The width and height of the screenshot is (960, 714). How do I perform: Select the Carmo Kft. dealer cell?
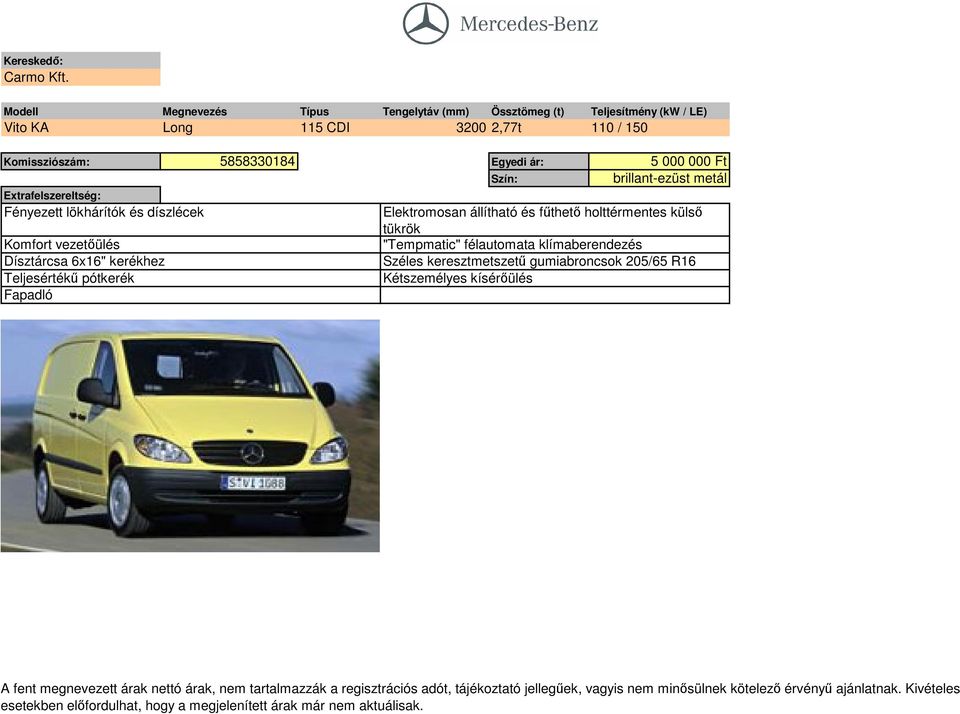pyautogui.click(x=80, y=77)
